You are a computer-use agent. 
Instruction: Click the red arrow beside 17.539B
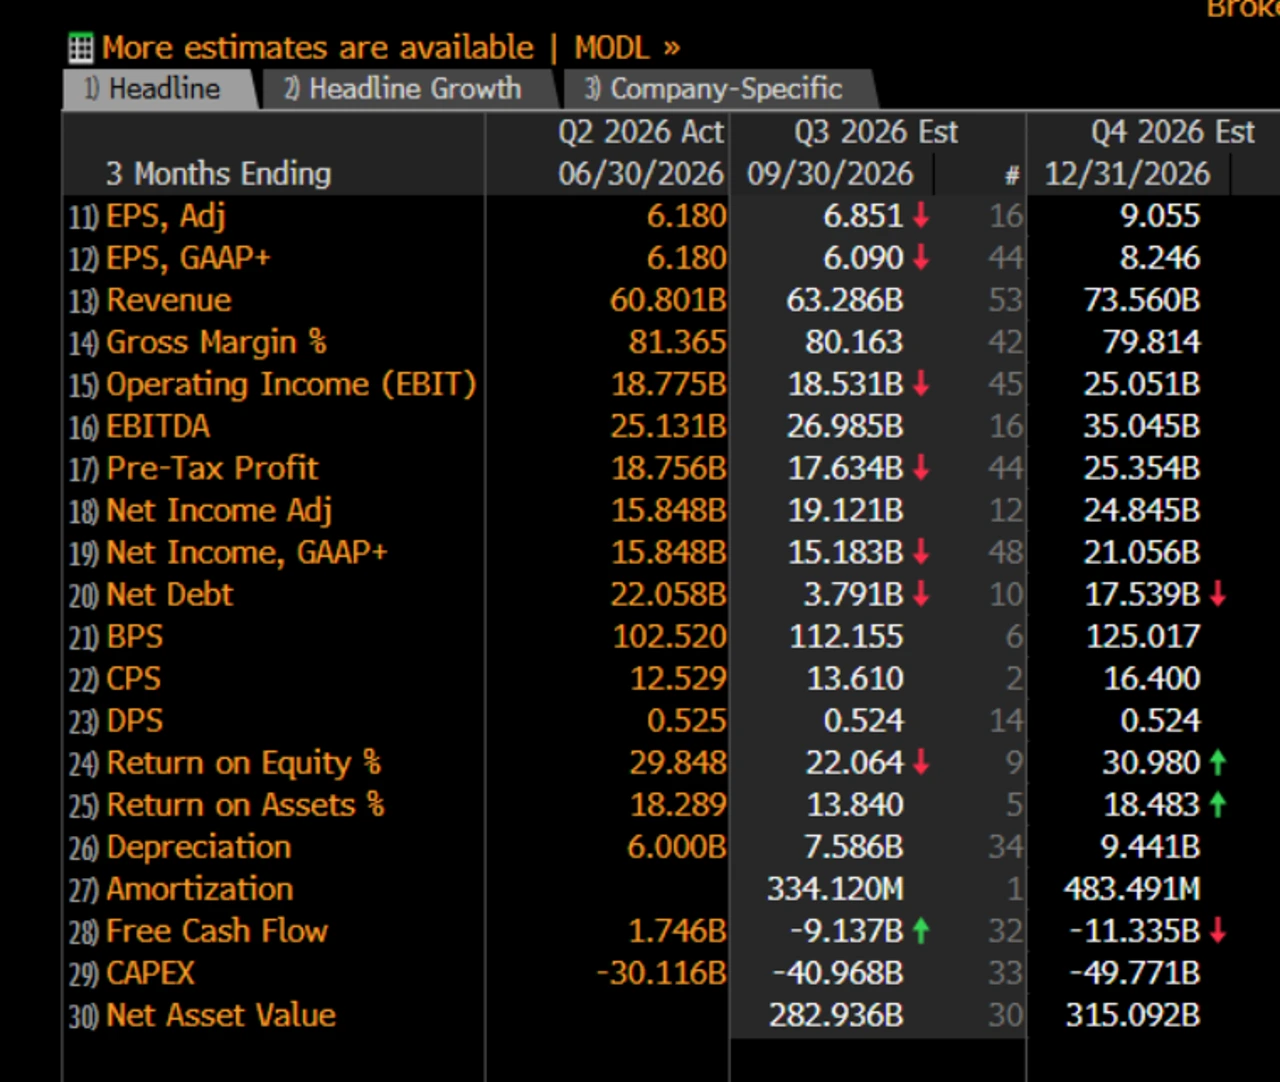click(1217, 593)
